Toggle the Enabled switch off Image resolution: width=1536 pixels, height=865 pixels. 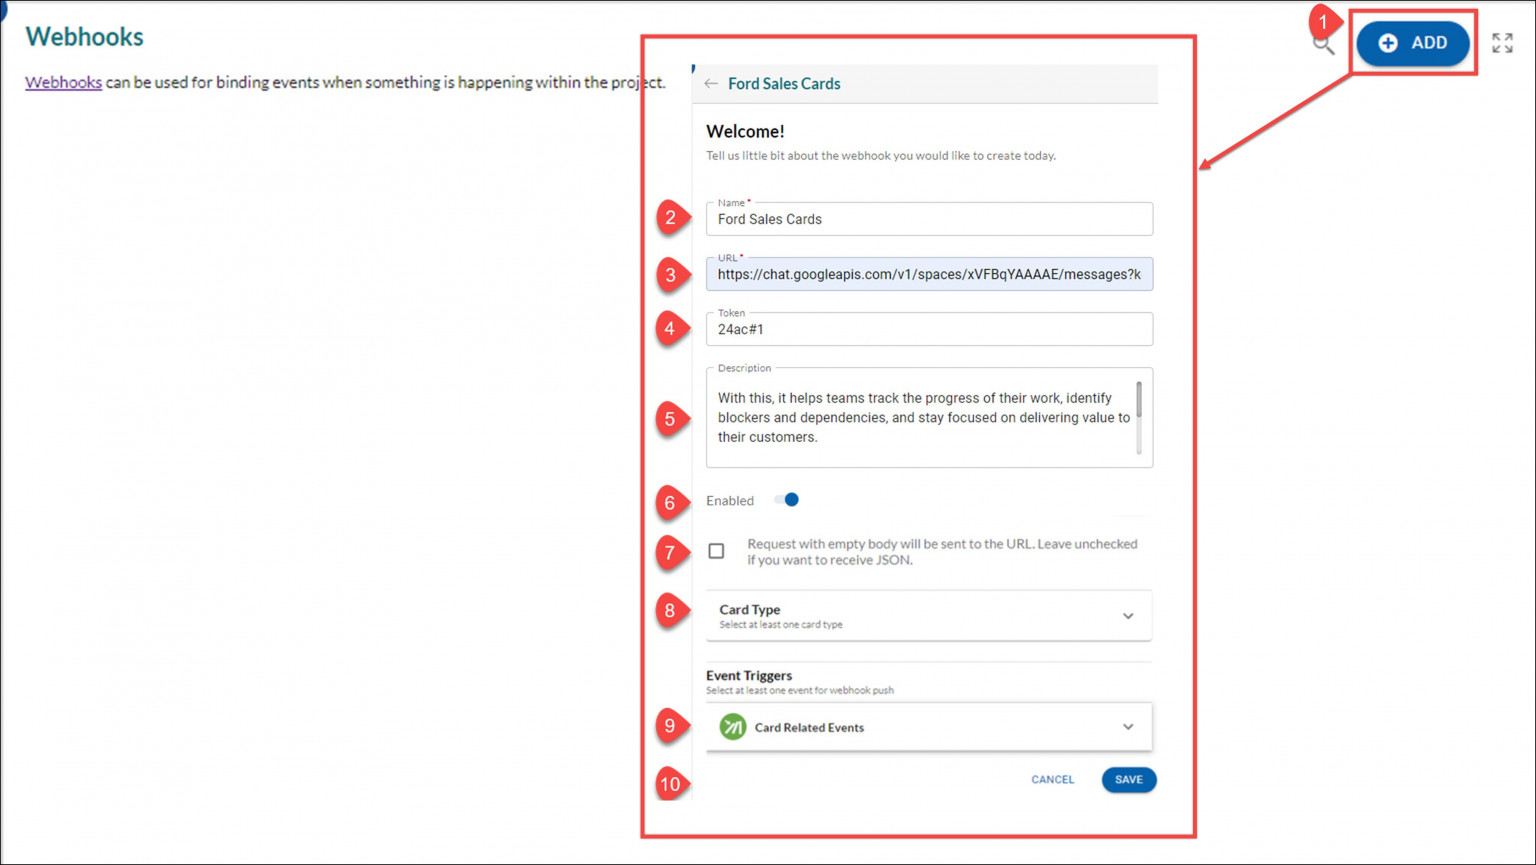(787, 500)
